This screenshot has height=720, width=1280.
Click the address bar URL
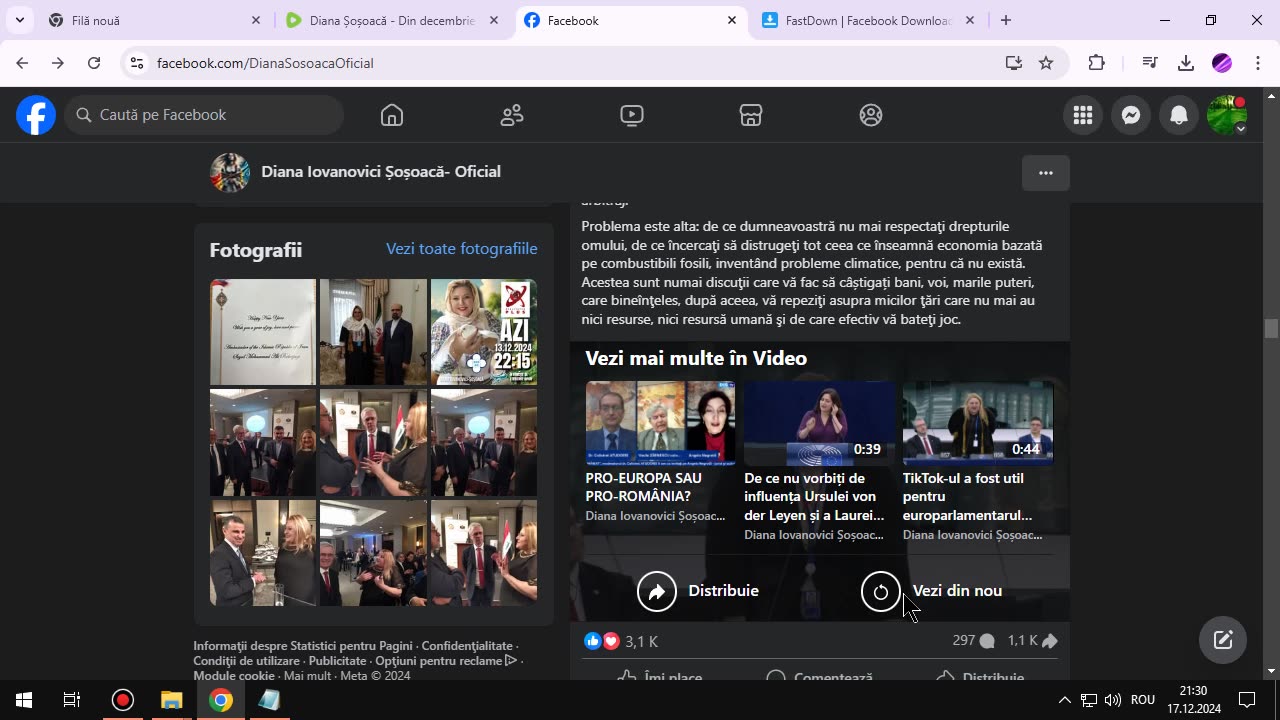(x=265, y=63)
